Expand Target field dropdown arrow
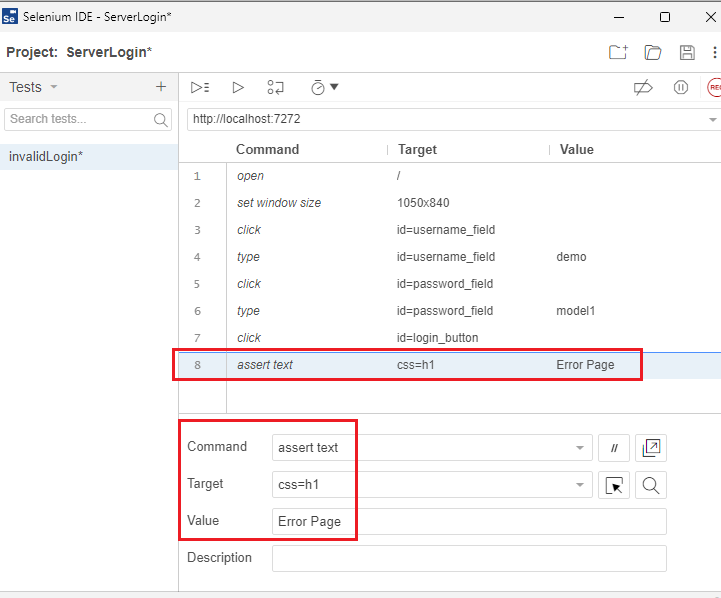Viewport: 721px width, 598px height. (x=580, y=485)
